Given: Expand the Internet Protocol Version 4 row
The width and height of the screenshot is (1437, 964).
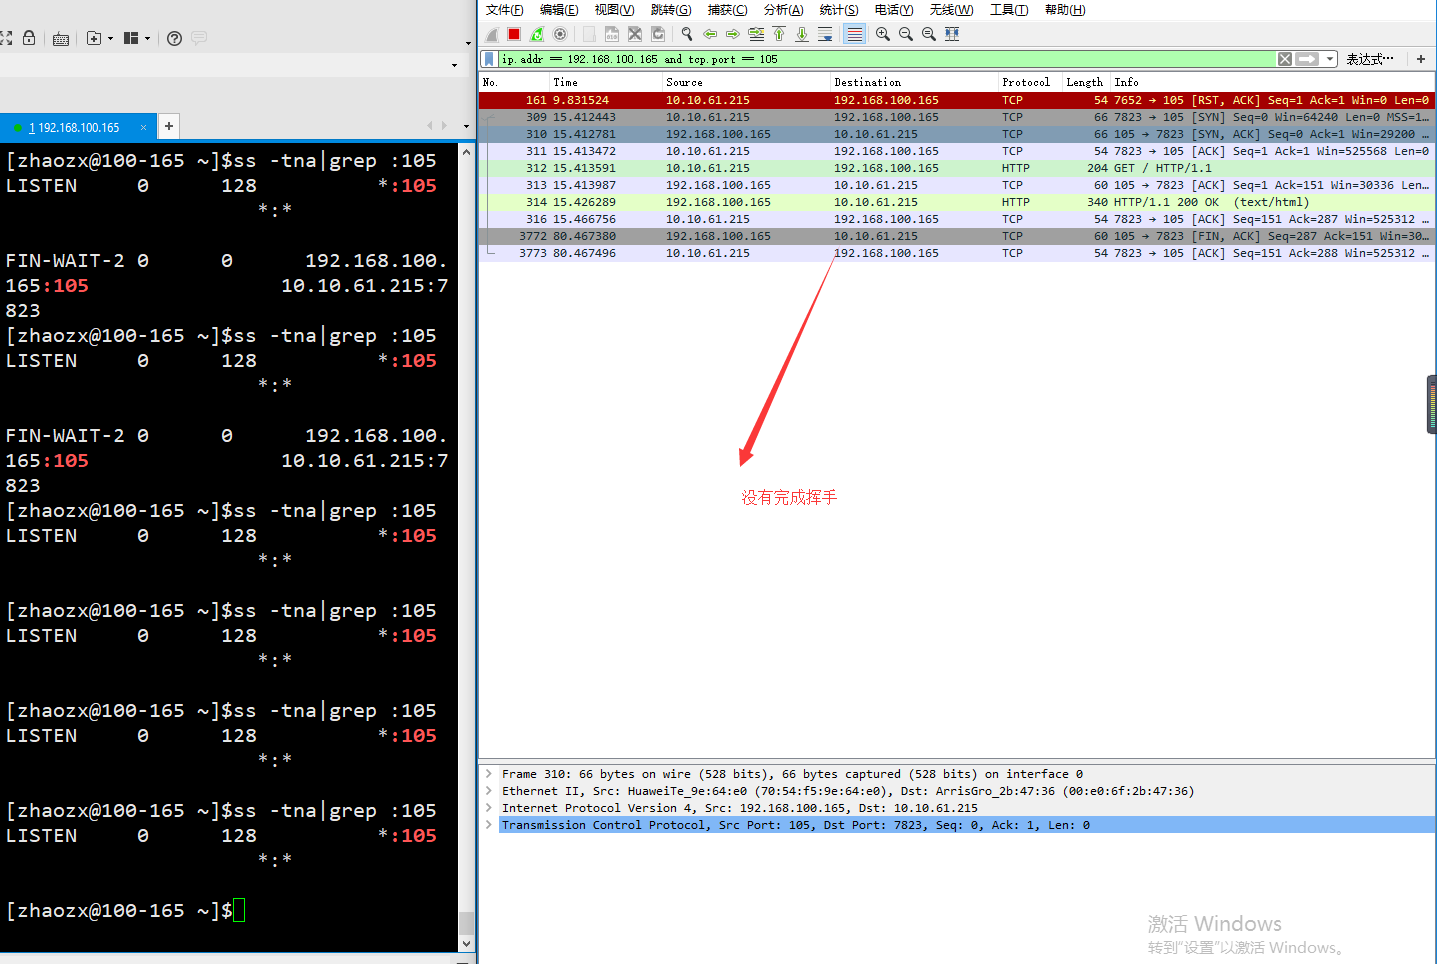Looking at the screenshot, I should click(x=489, y=808).
